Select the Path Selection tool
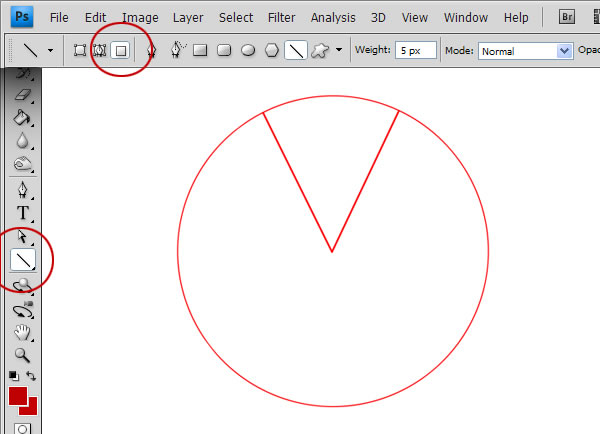 point(22,237)
